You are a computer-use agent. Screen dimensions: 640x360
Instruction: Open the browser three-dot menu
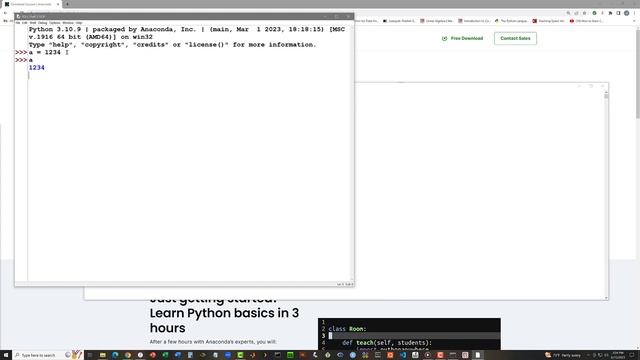pyautogui.click(x=635, y=13)
